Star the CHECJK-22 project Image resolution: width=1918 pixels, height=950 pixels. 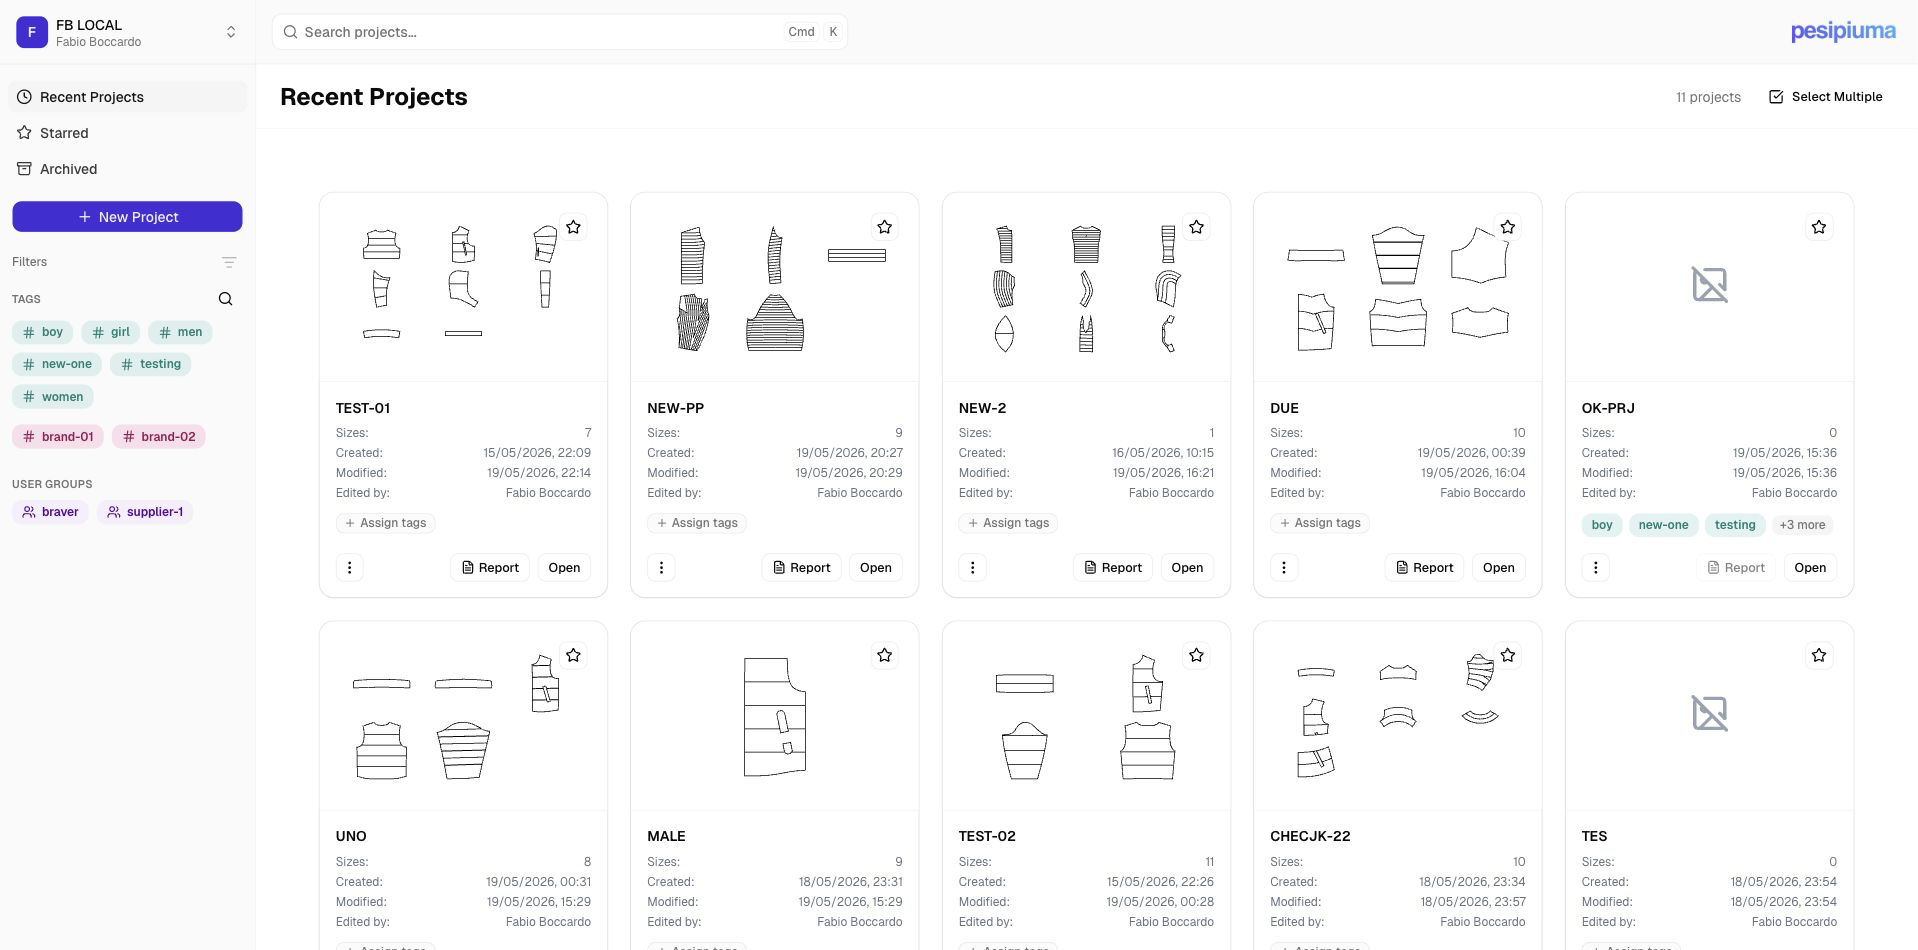(1508, 655)
